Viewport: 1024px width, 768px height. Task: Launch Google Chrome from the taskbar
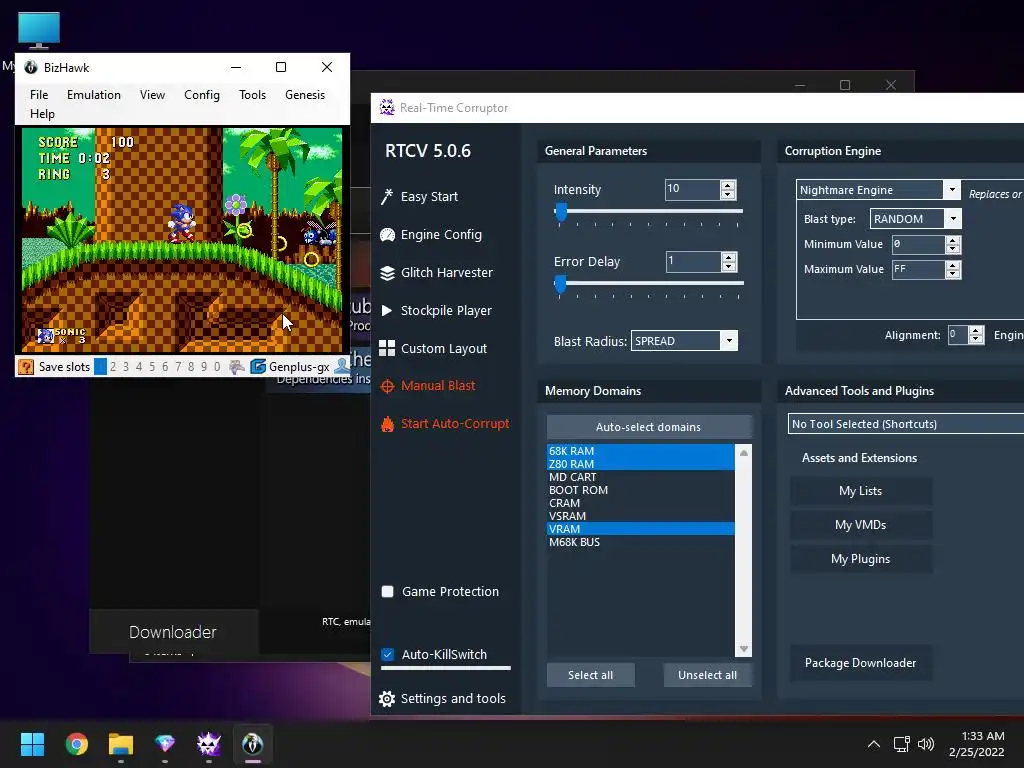(x=77, y=744)
